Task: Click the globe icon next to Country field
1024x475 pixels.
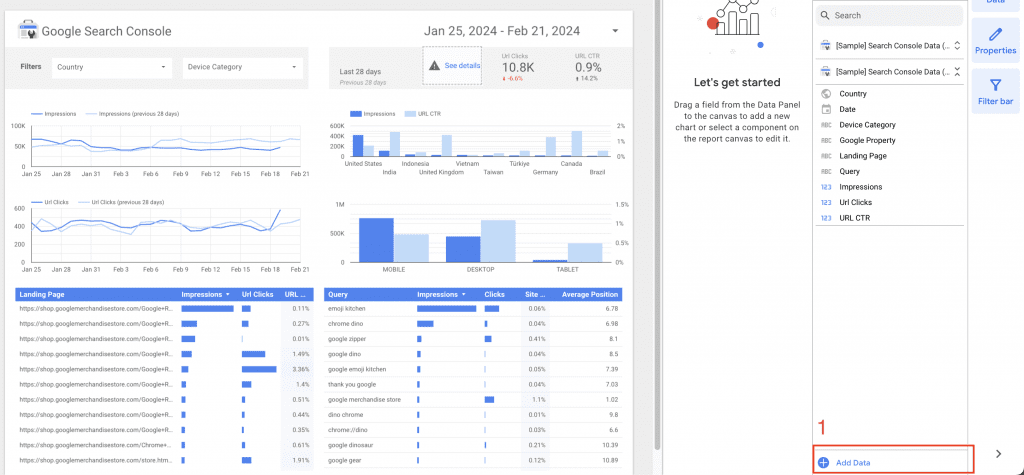Action: click(x=826, y=94)
